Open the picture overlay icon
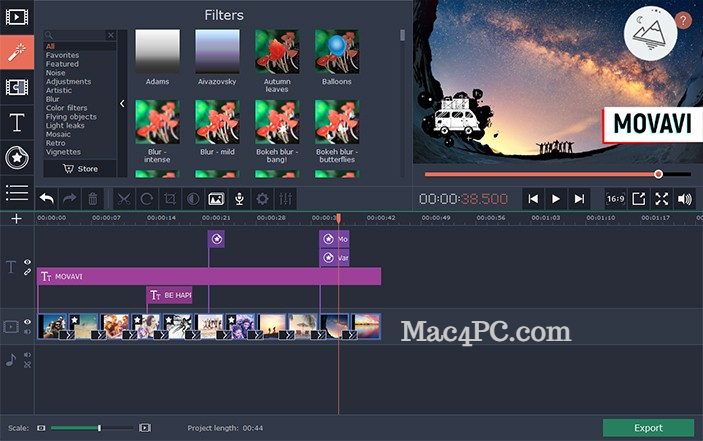This screenshot has height=441, width=703. coord(216,199)
